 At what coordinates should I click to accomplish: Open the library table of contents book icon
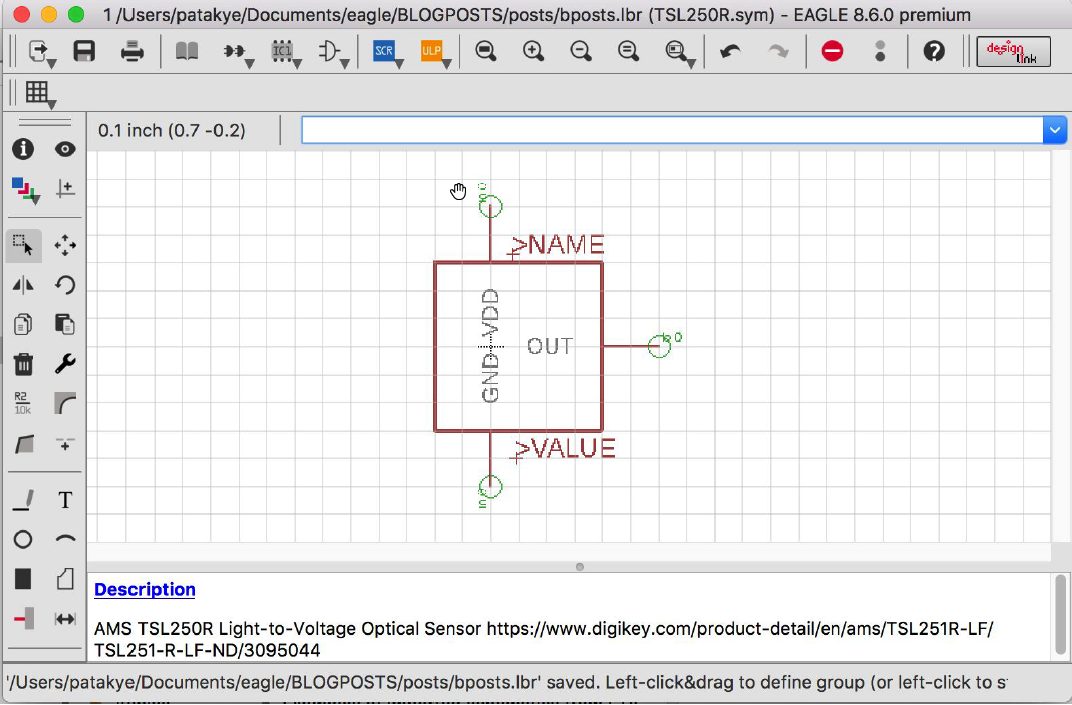186,51
